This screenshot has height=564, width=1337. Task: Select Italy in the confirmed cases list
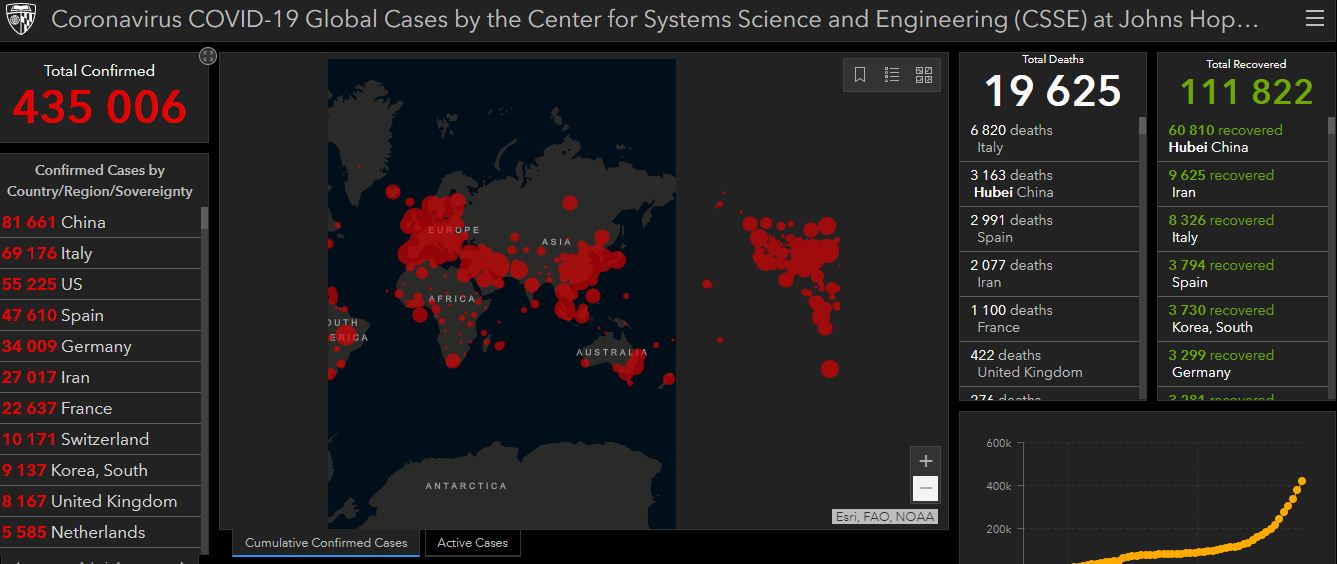[x=100, y=253]
